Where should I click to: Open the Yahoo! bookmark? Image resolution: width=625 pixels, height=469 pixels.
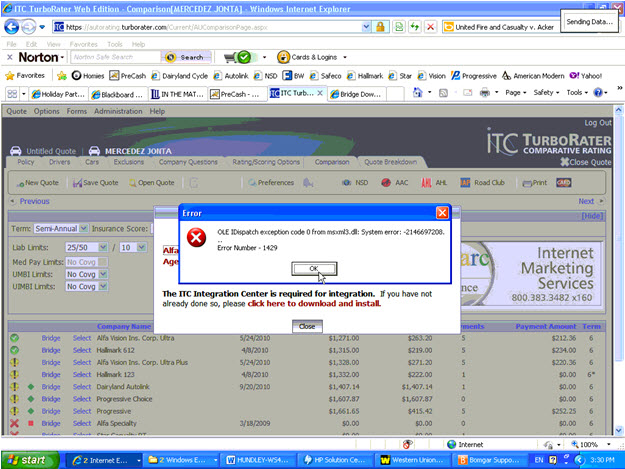click(x=586, y=76)
